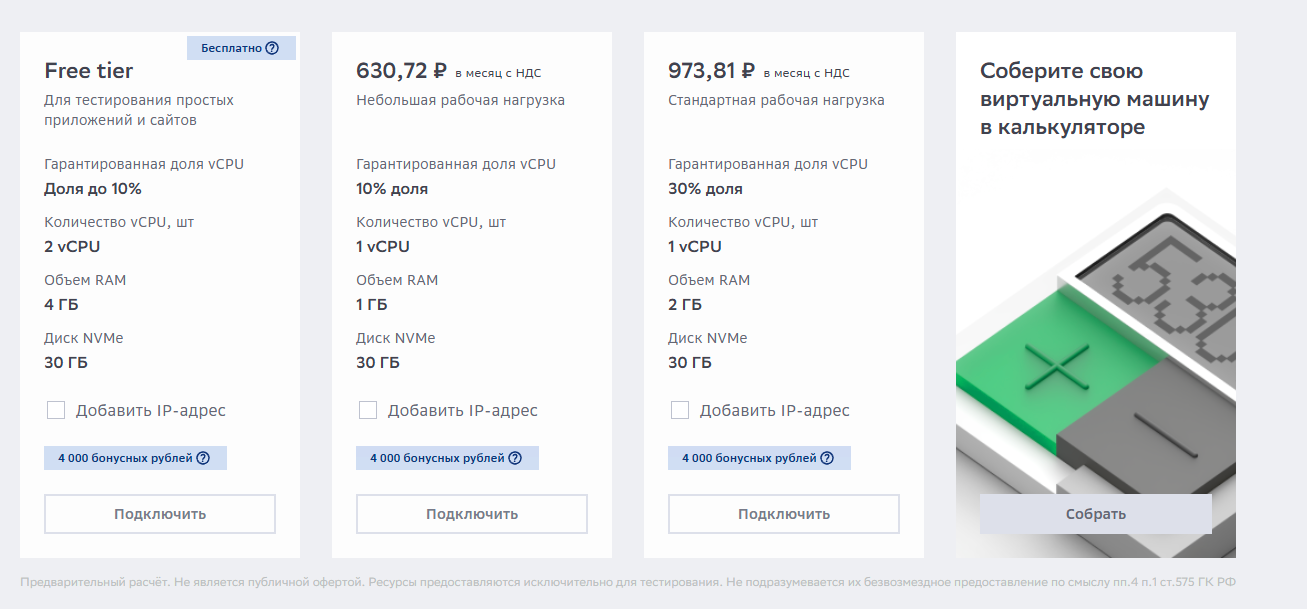The height and width of the screenshot is (609, 1307).
Task: Click the Бесплатно badge label text
Action: pos(231,48)
